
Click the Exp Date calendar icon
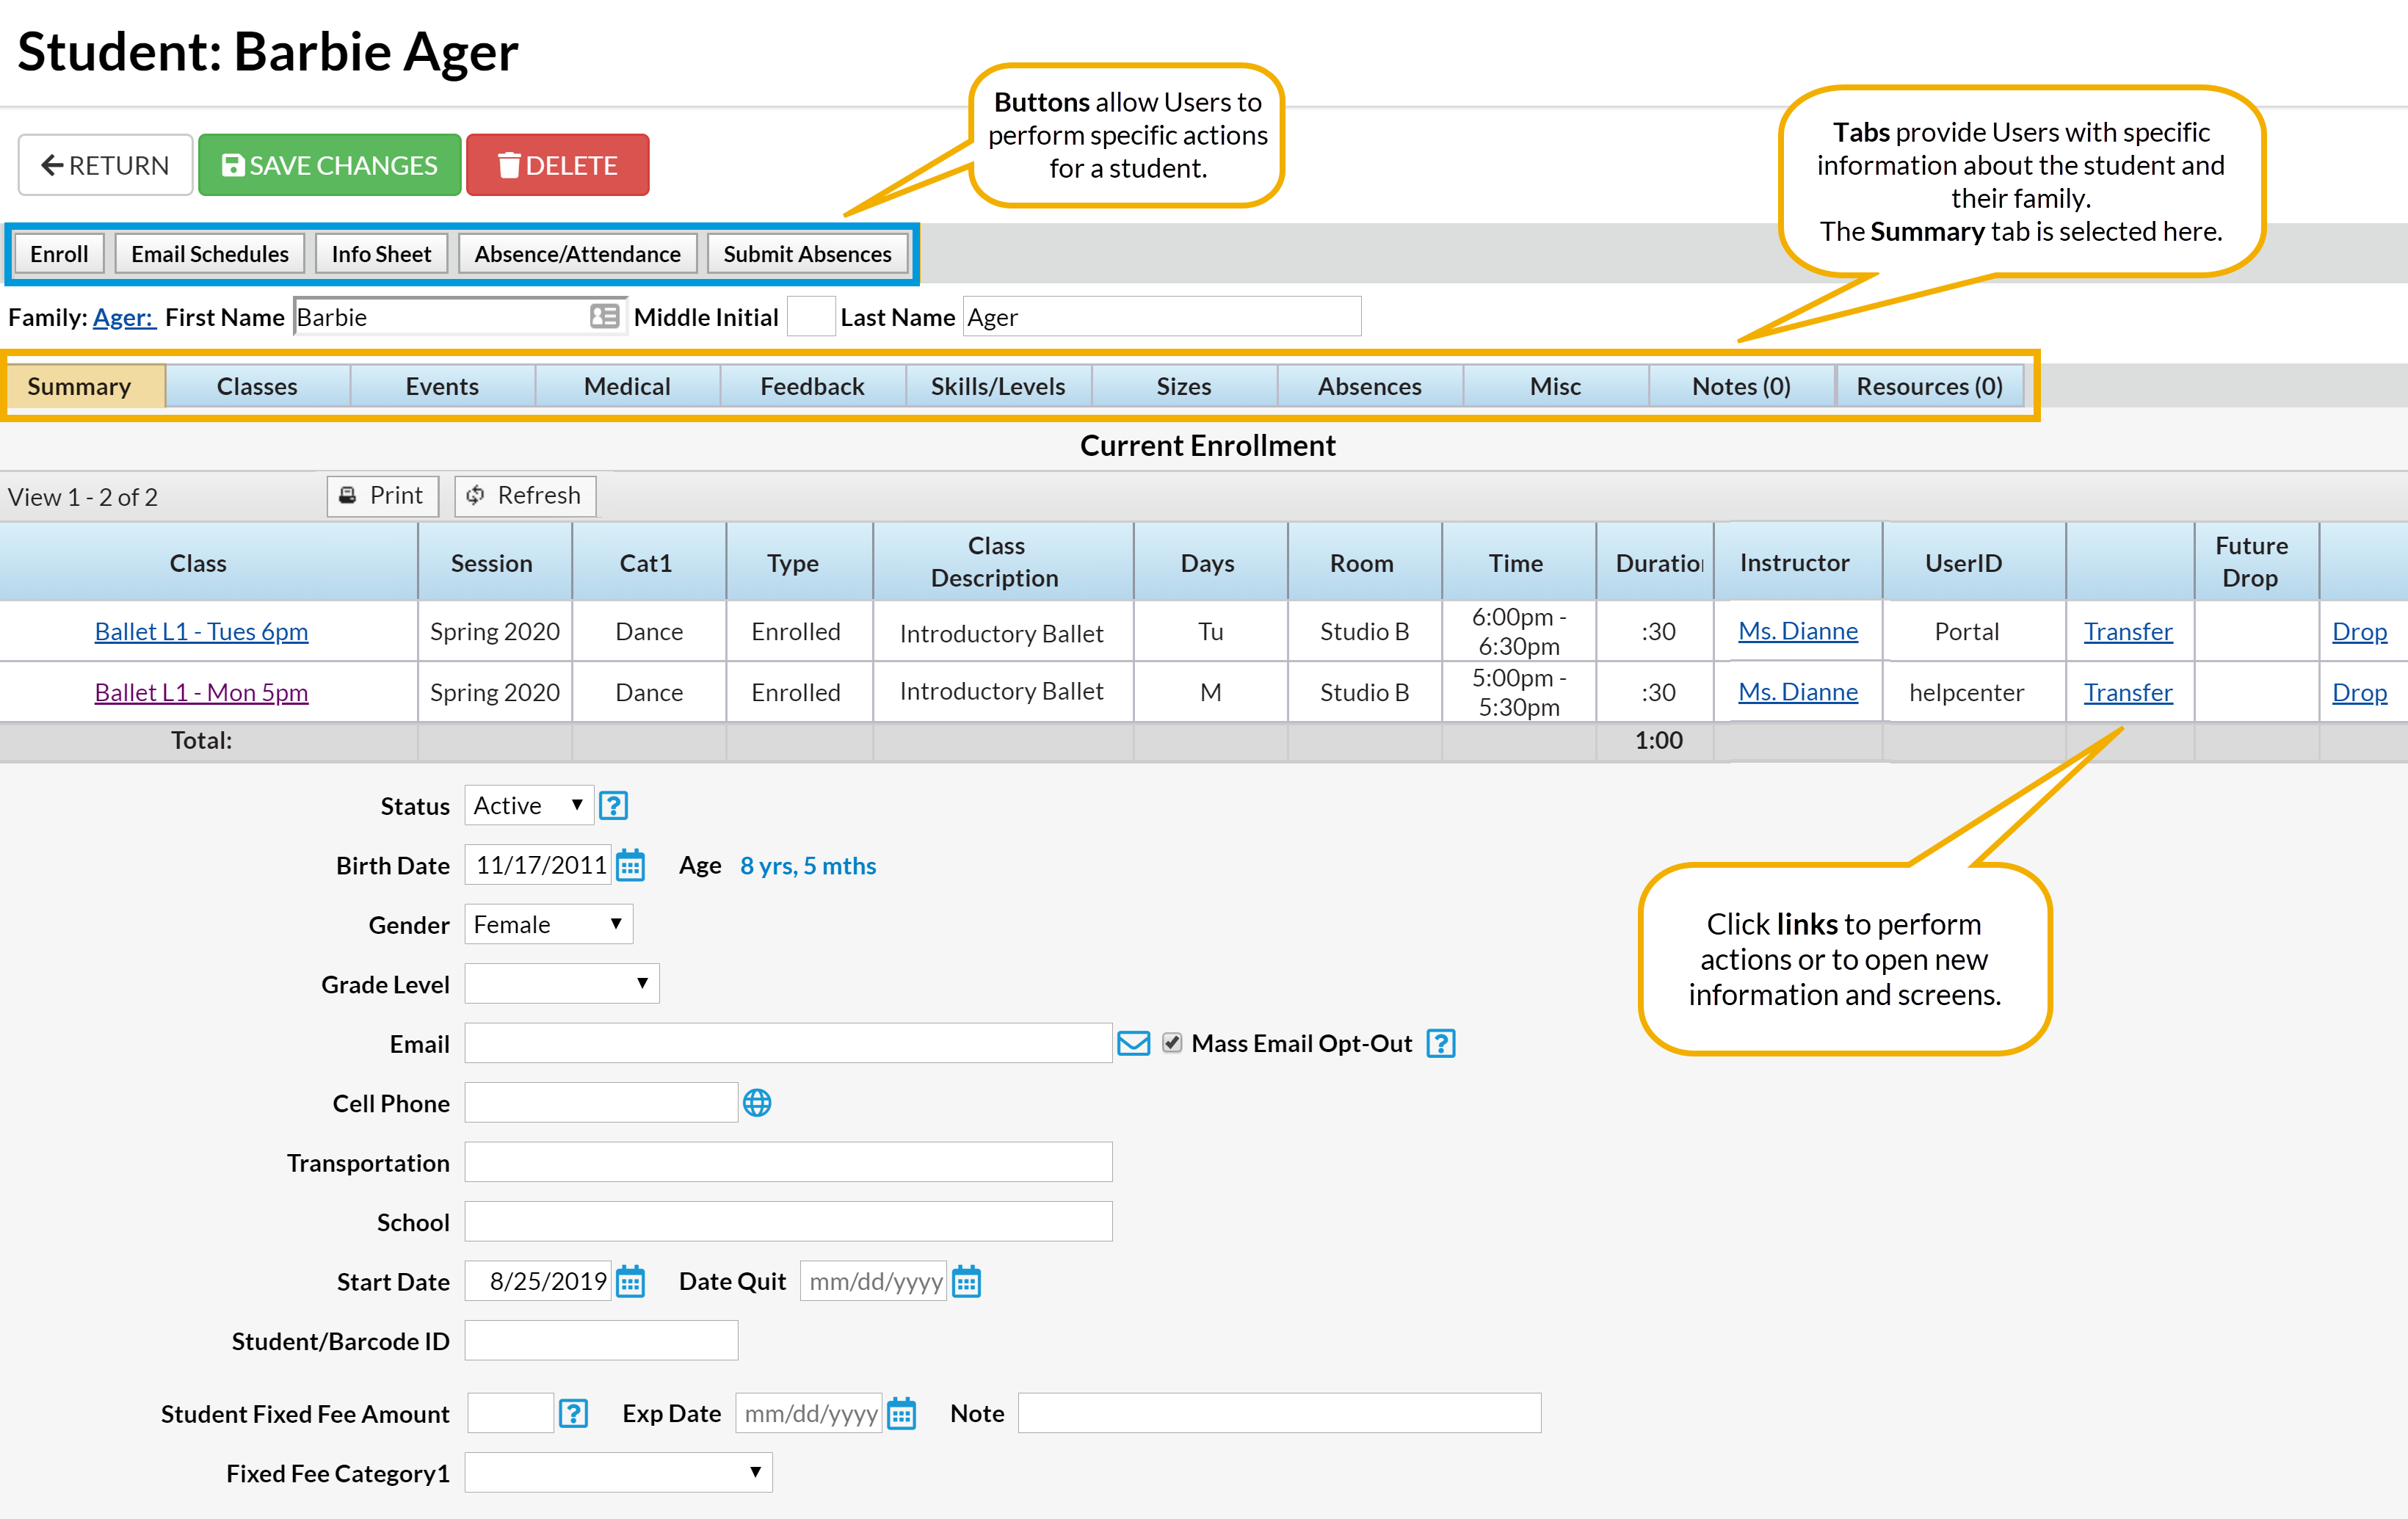[901, 1413]
